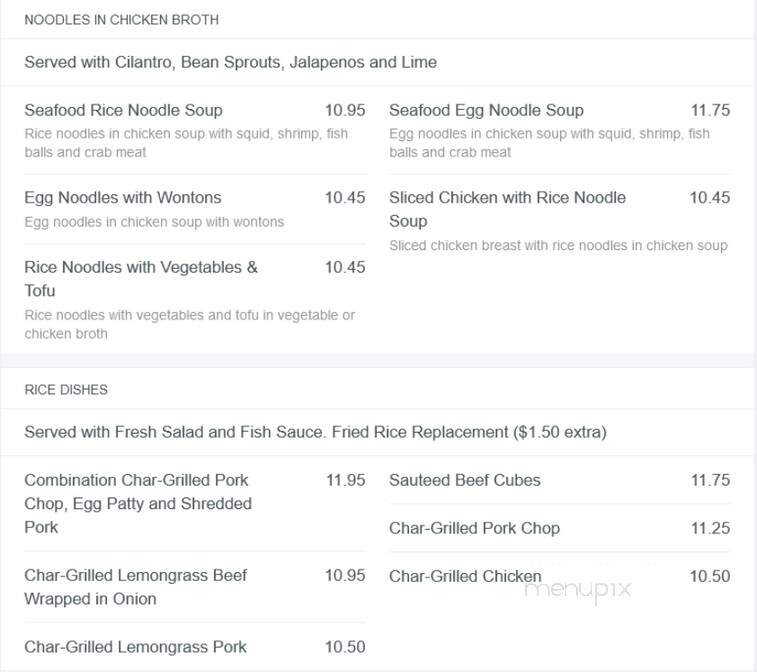Click the Served with Cilantro, Bean Sprouts note

point(231,62)
